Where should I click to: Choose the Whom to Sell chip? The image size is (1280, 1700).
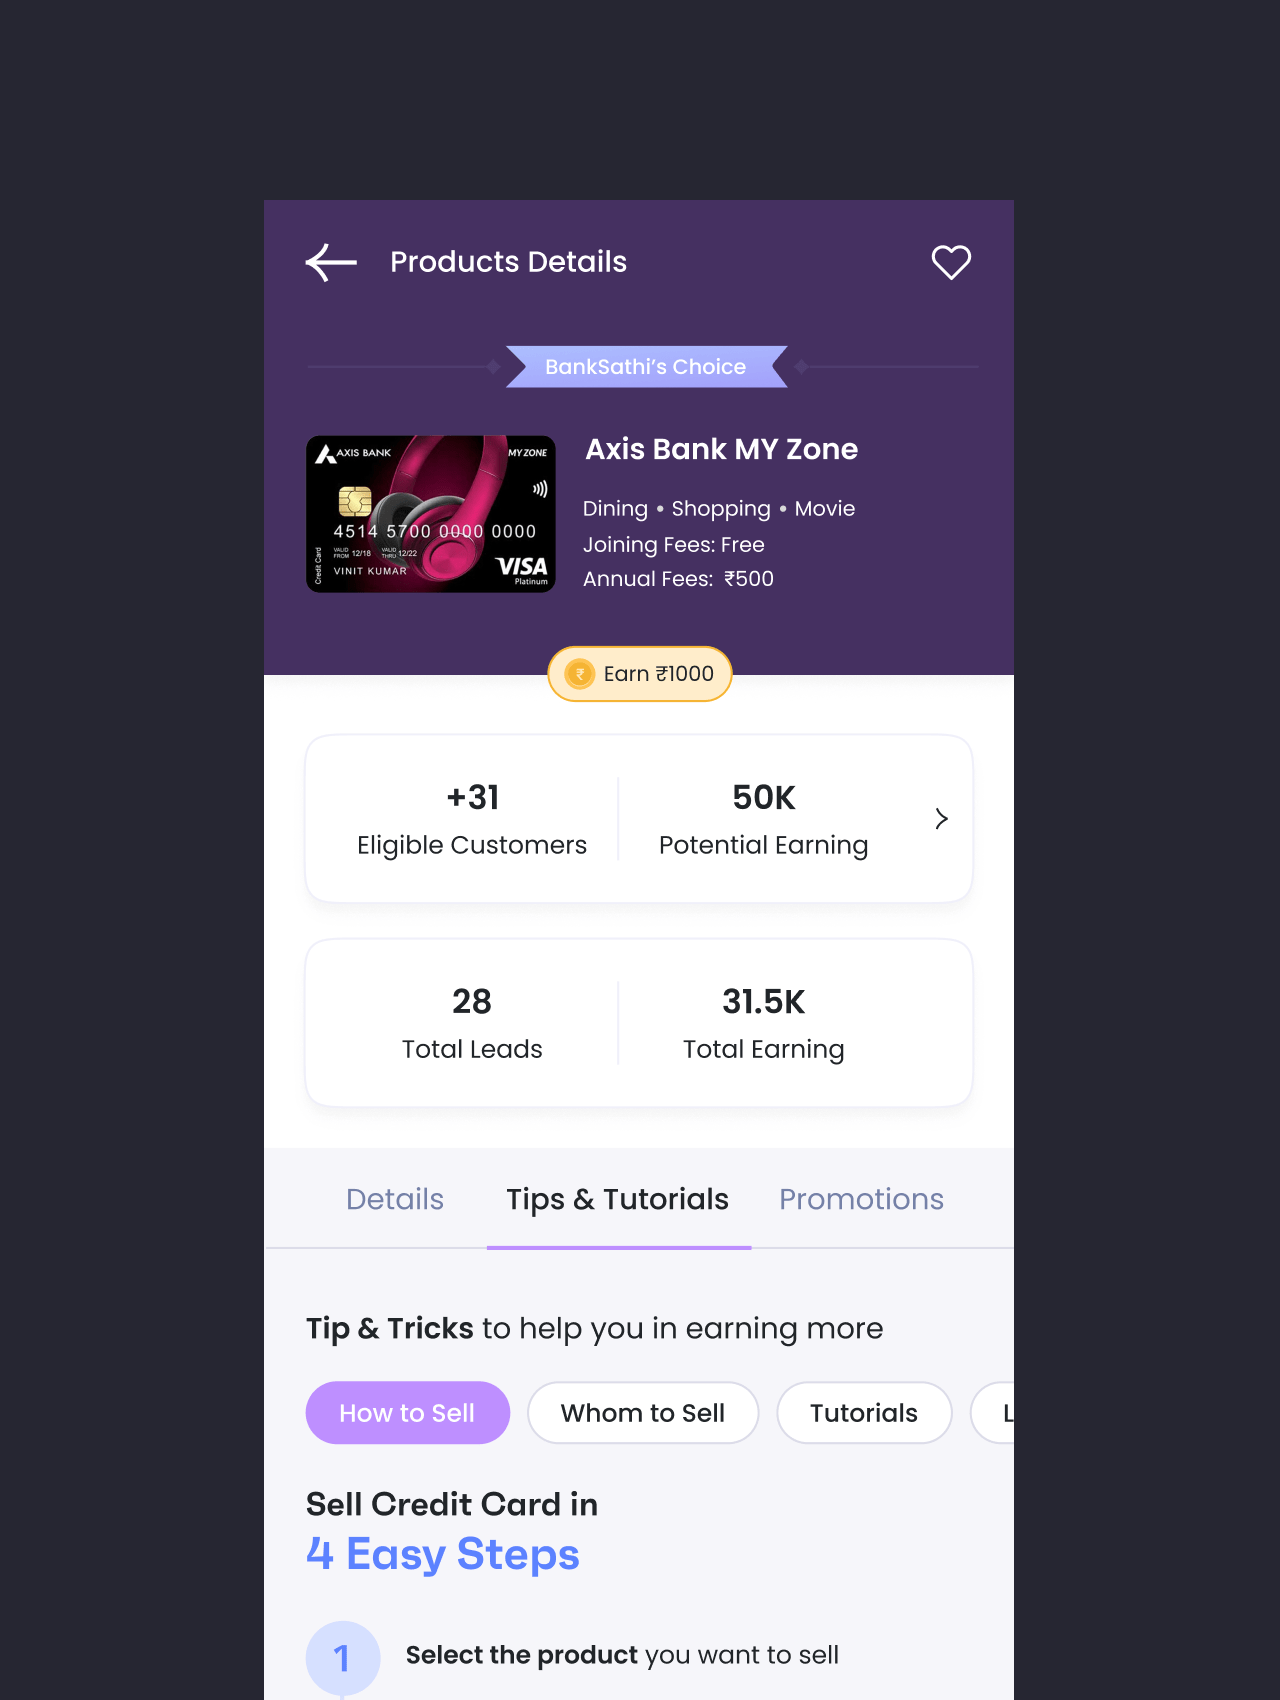pyautogui.click(x=643, y=1413)
